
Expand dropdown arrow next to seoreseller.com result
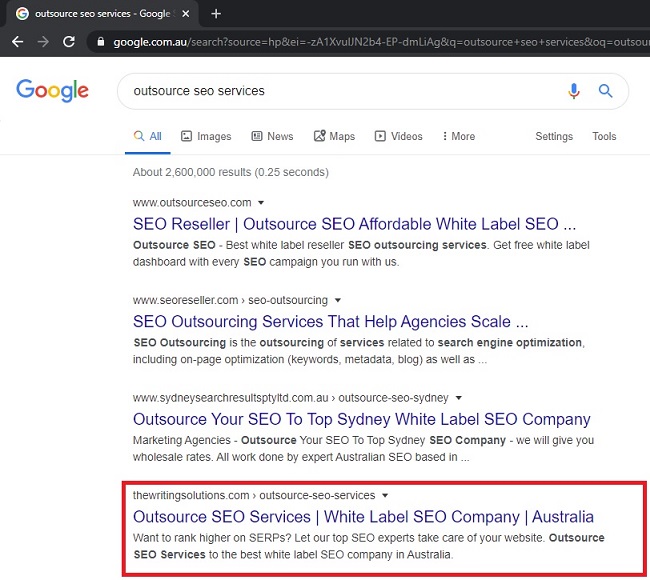pyautogui.click(x=337, y=300)
